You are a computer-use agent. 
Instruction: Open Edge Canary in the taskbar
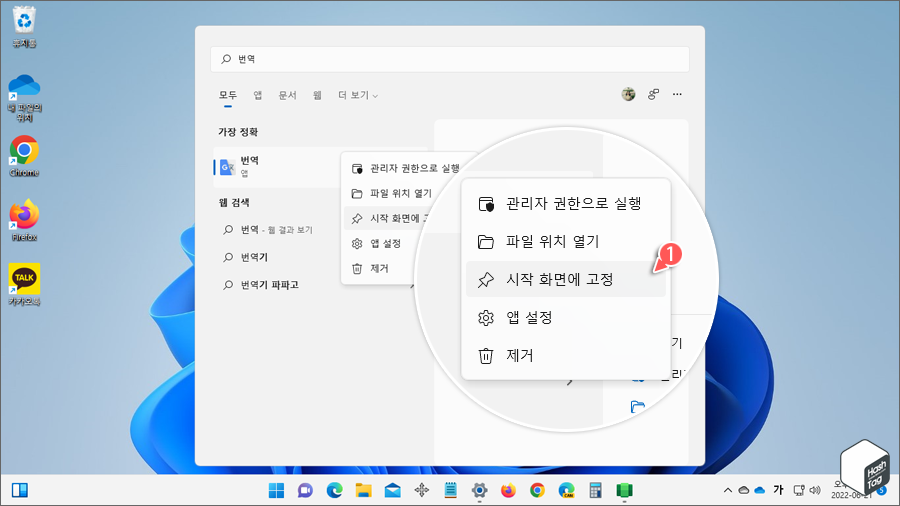[x=567, y=491]
